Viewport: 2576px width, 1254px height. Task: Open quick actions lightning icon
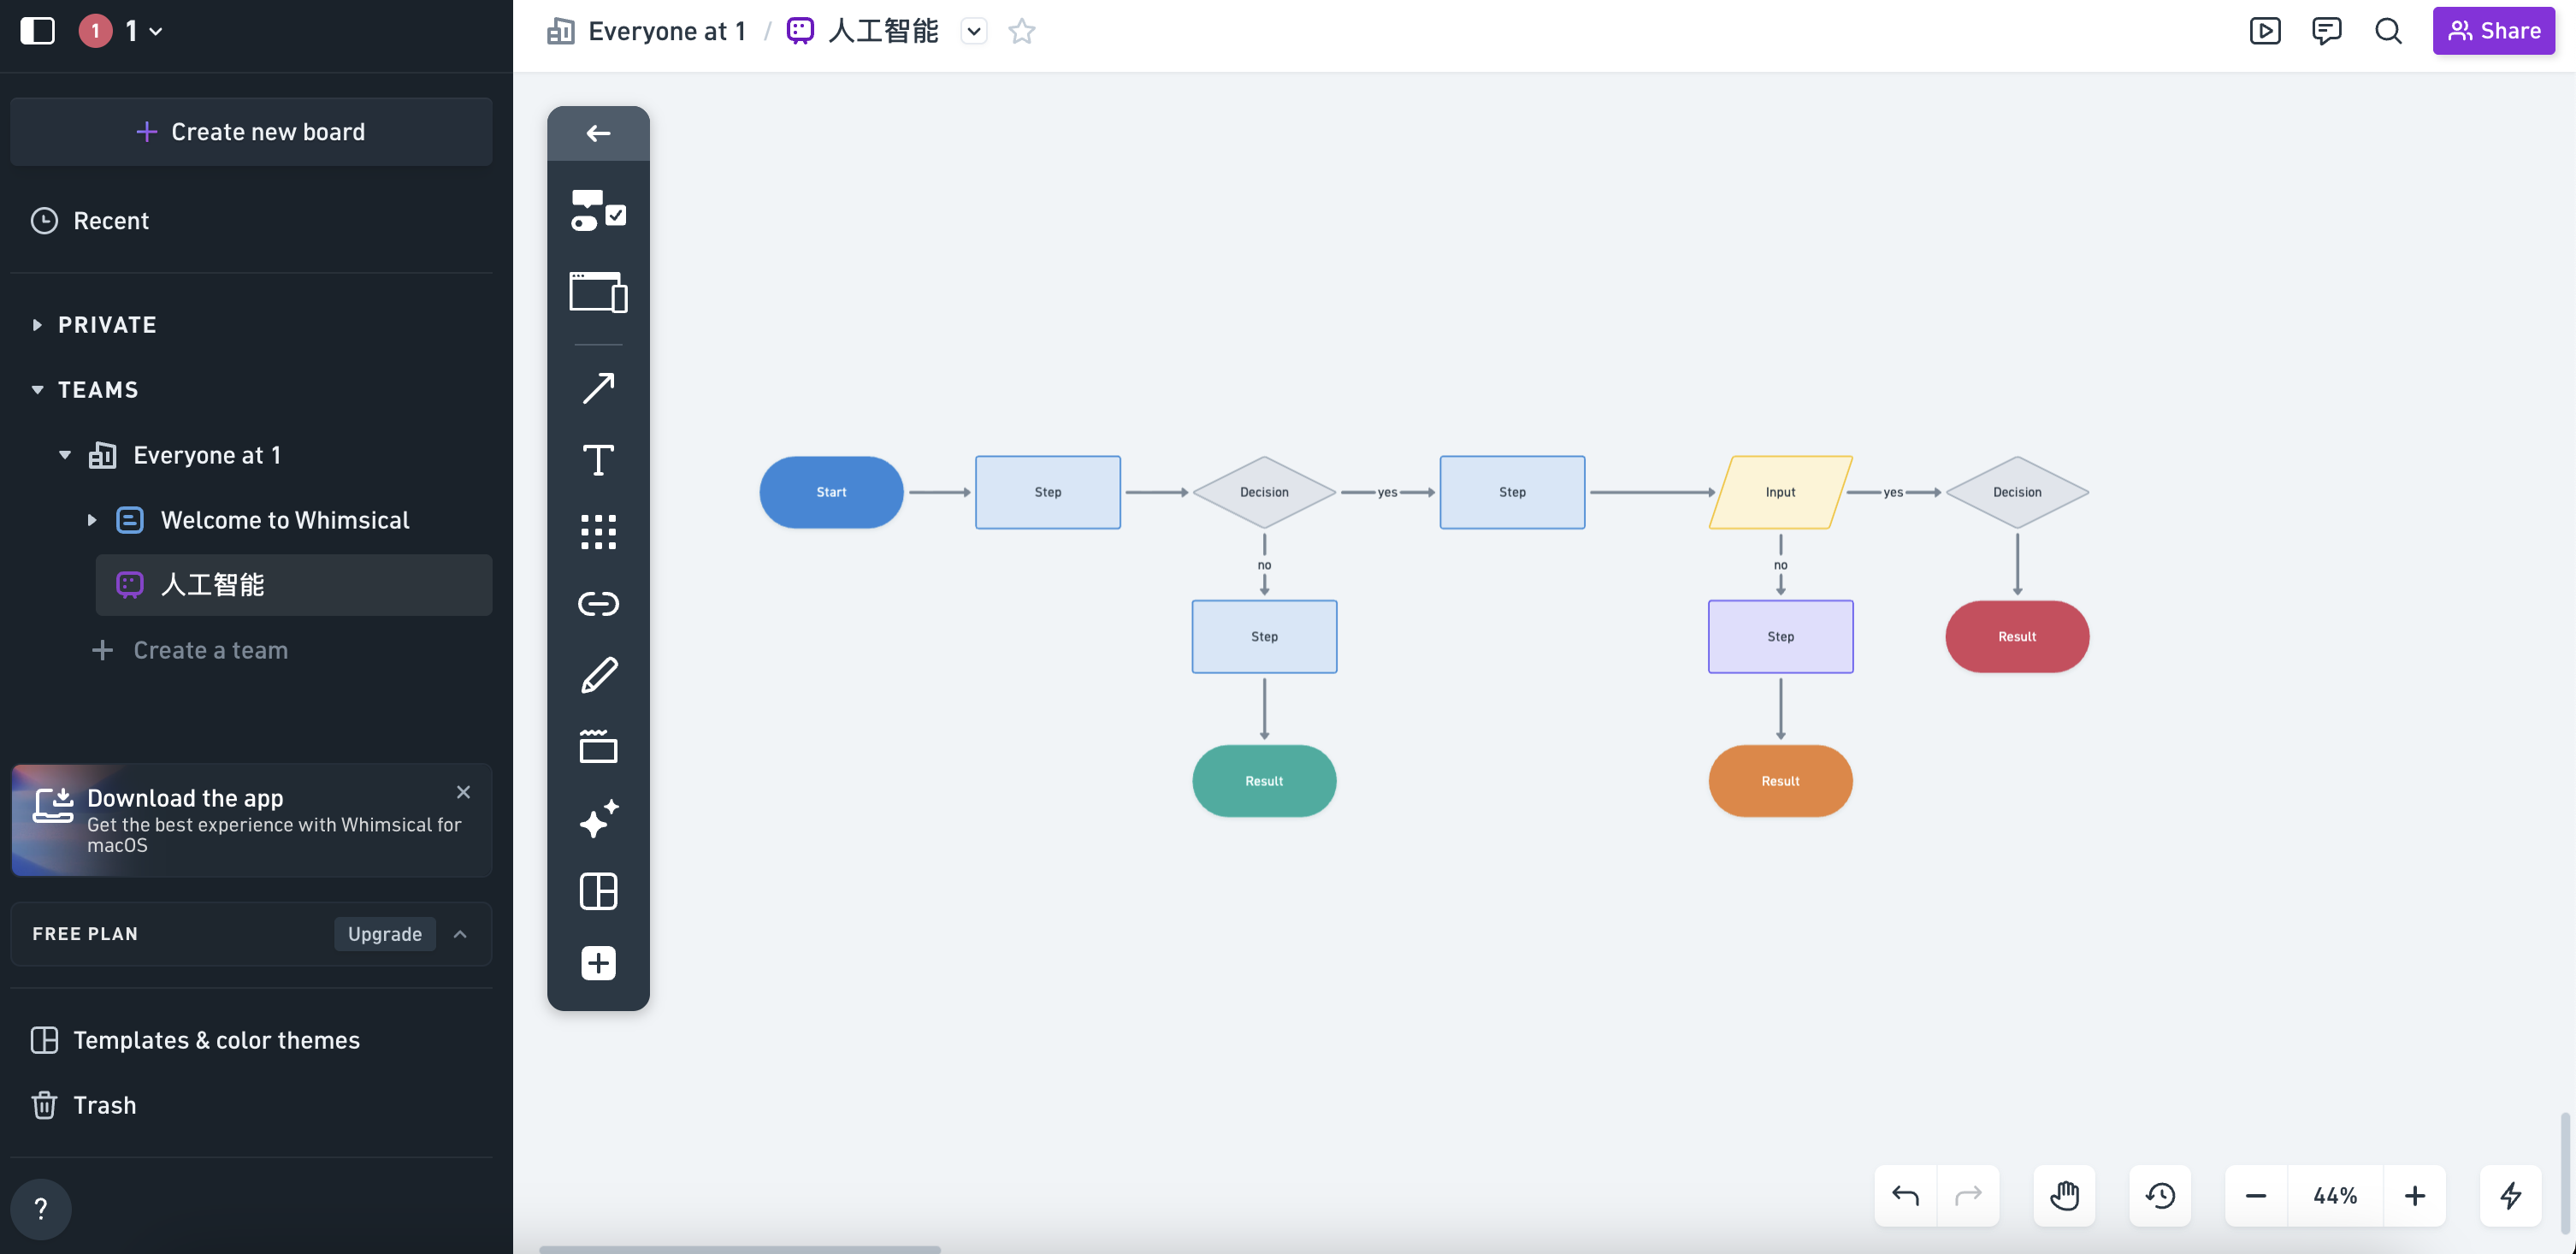pos(2511,1195)
